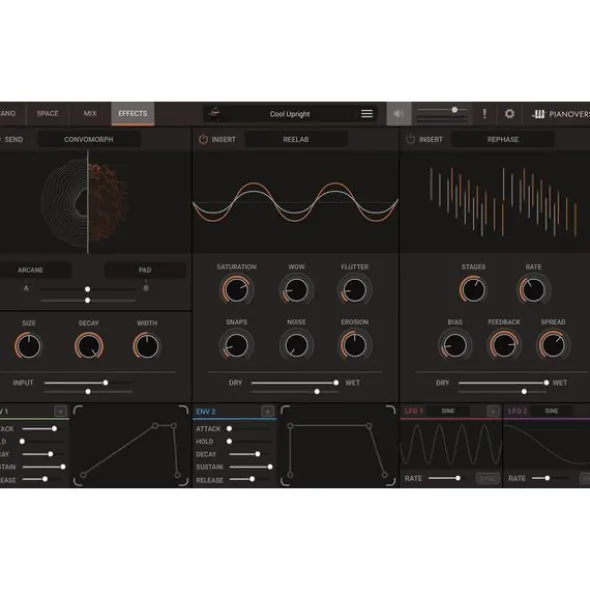Click the REELAB DRY/WET slider handle
Screen dimensions: 590x591
click(336, 383)
